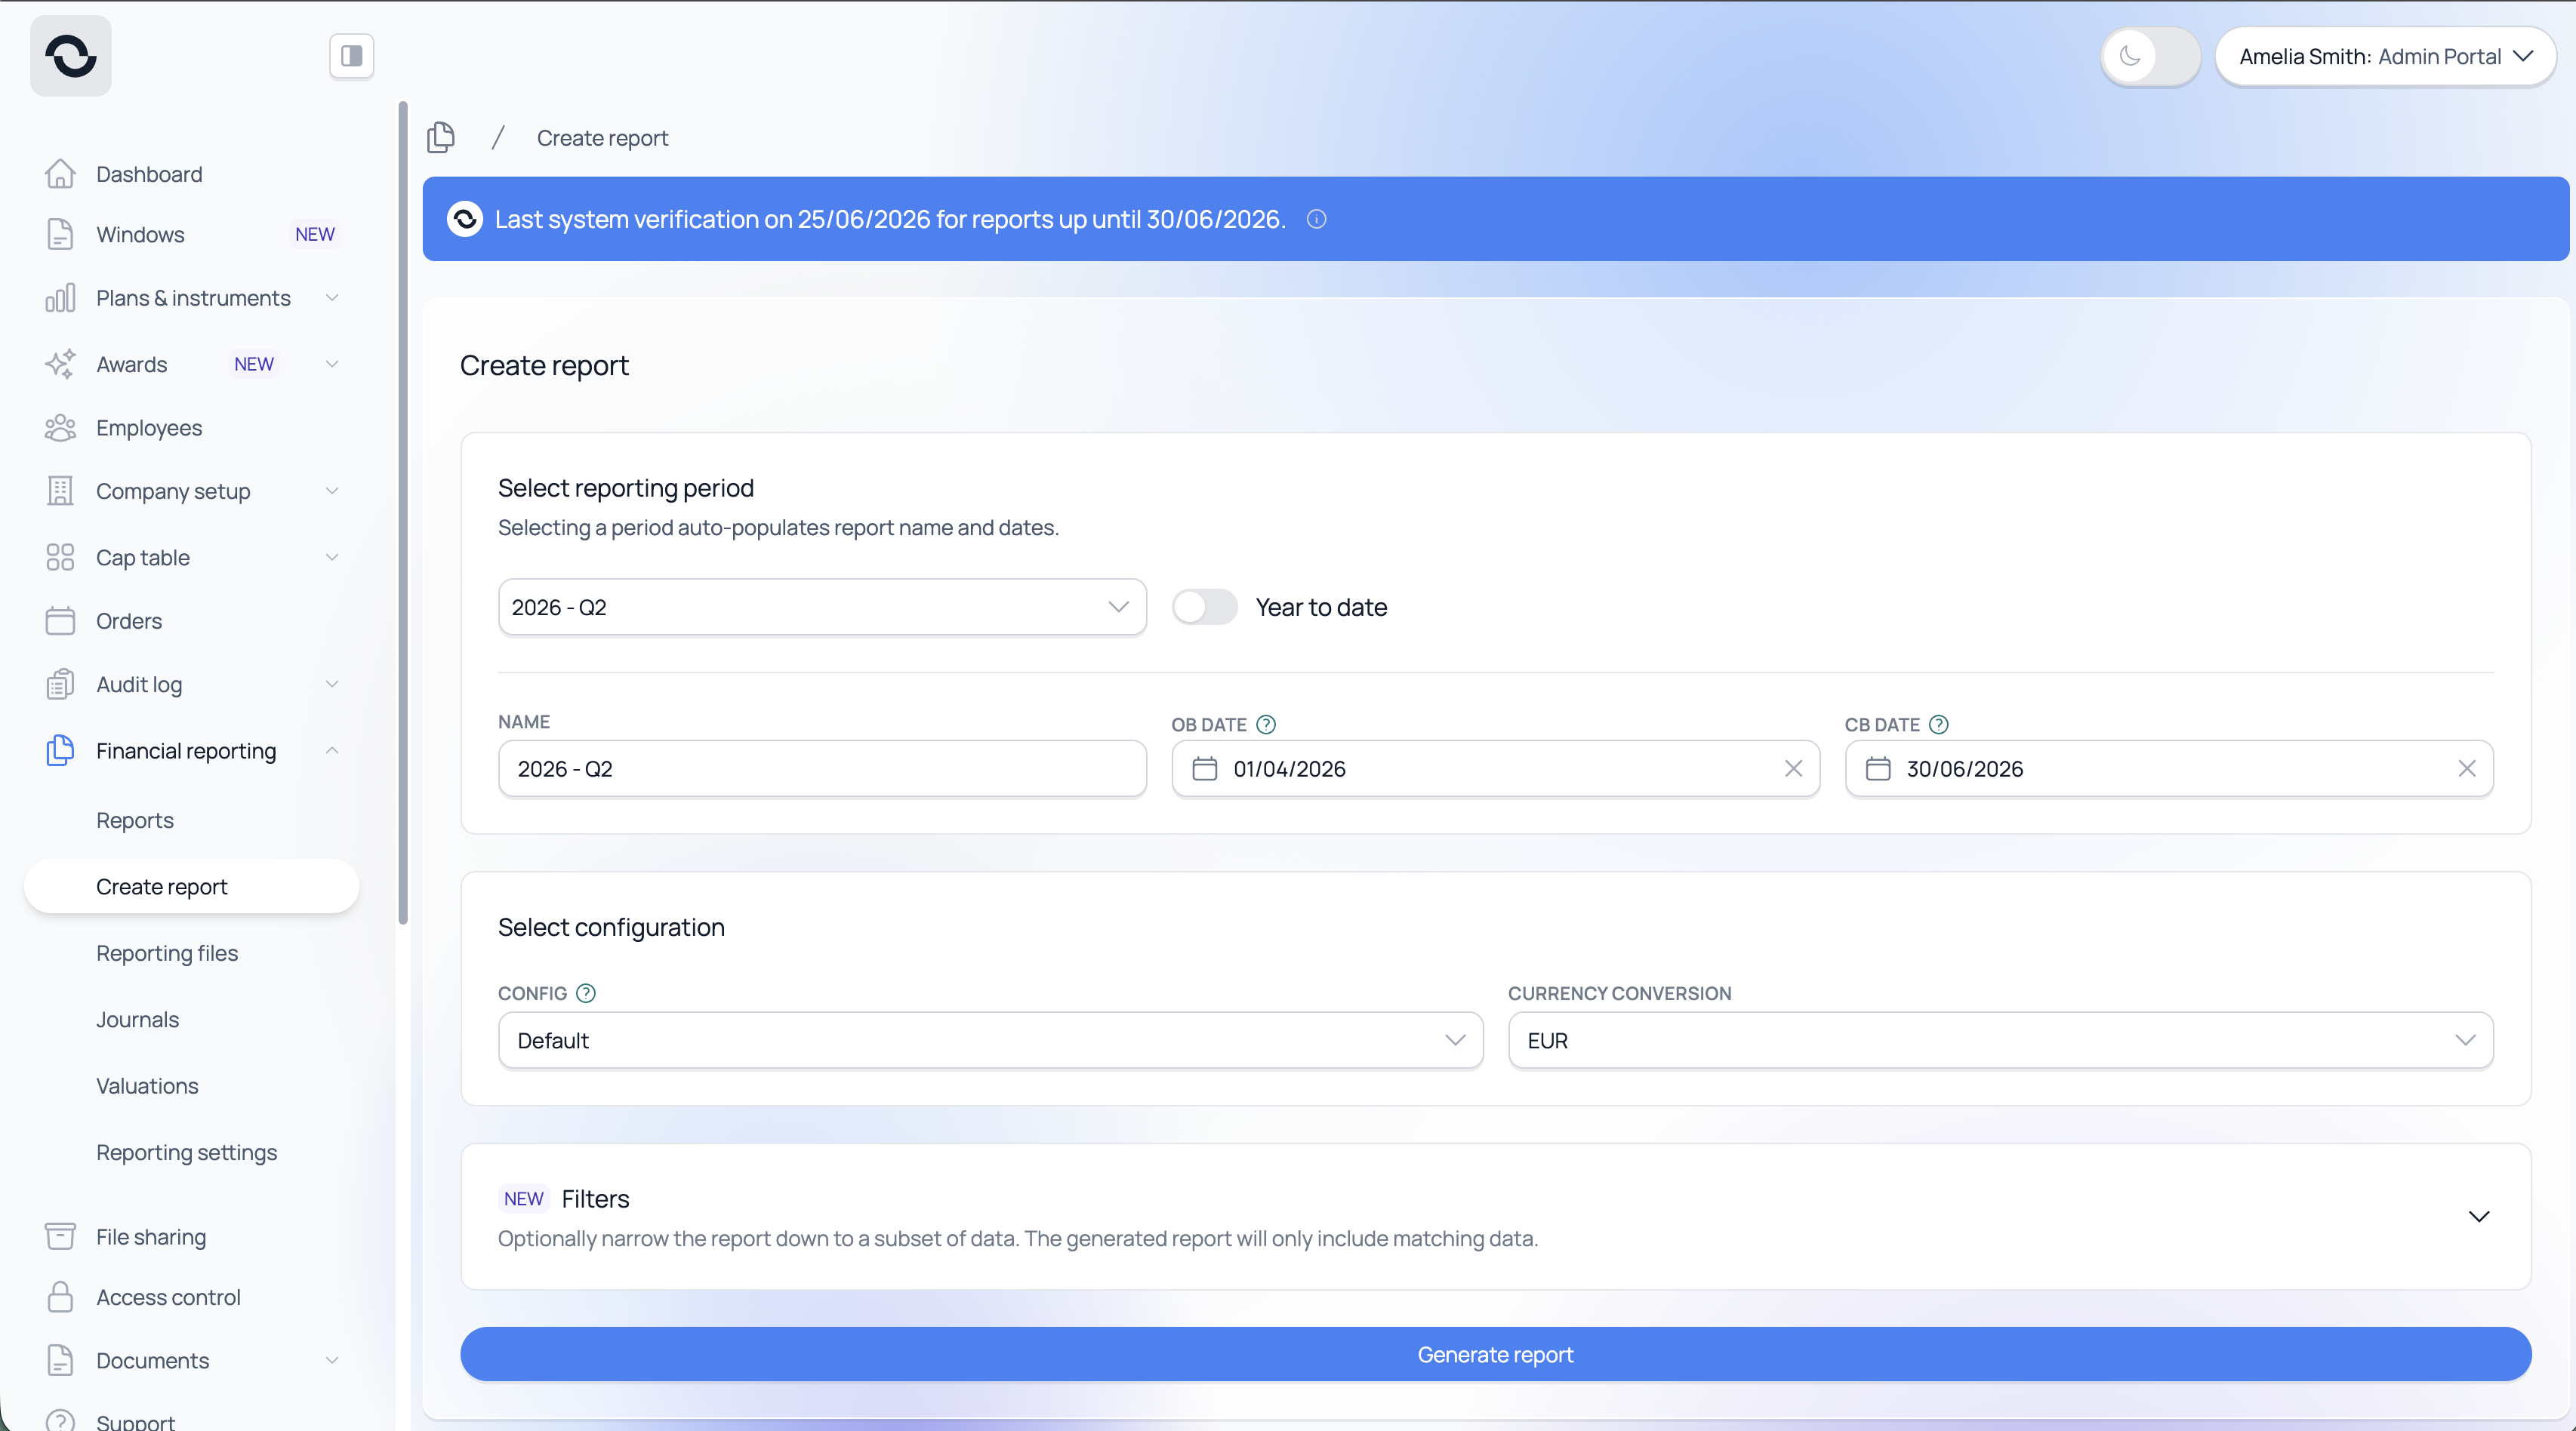Click the Employees people icon
The width and height of the screenshot is (2576, 1431).
[60, 428]
